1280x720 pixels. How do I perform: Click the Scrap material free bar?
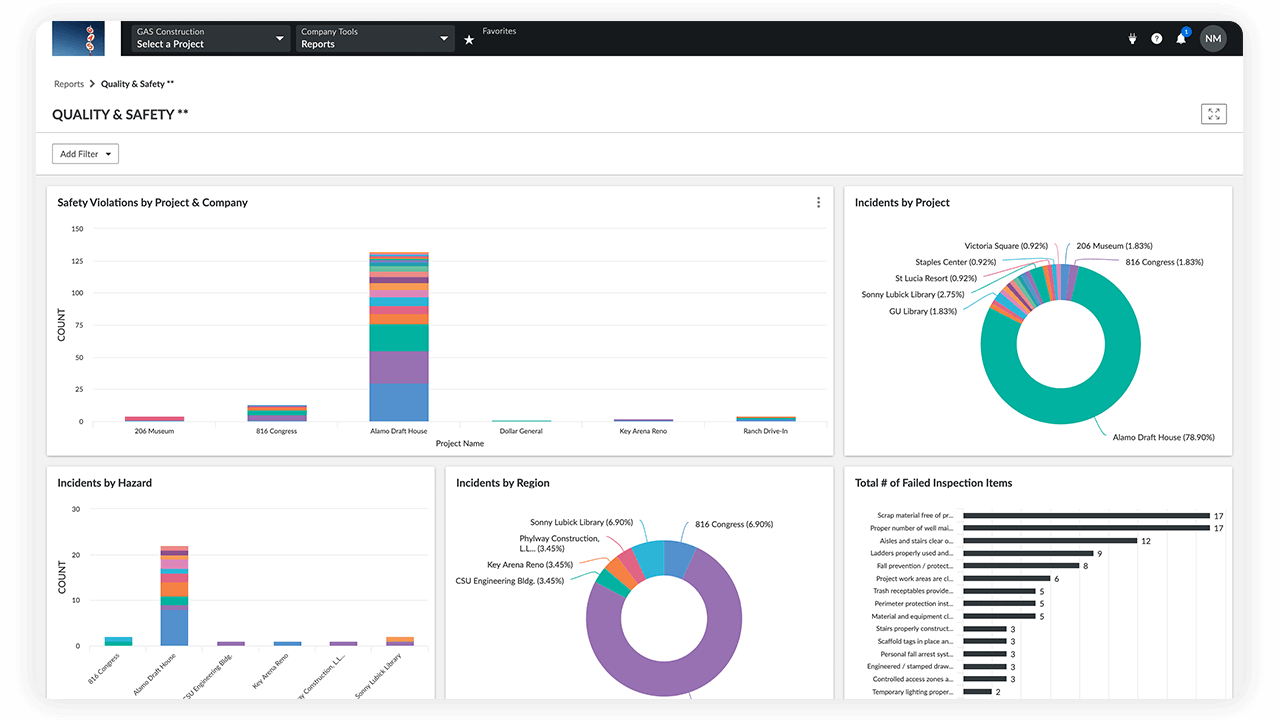1086,516
